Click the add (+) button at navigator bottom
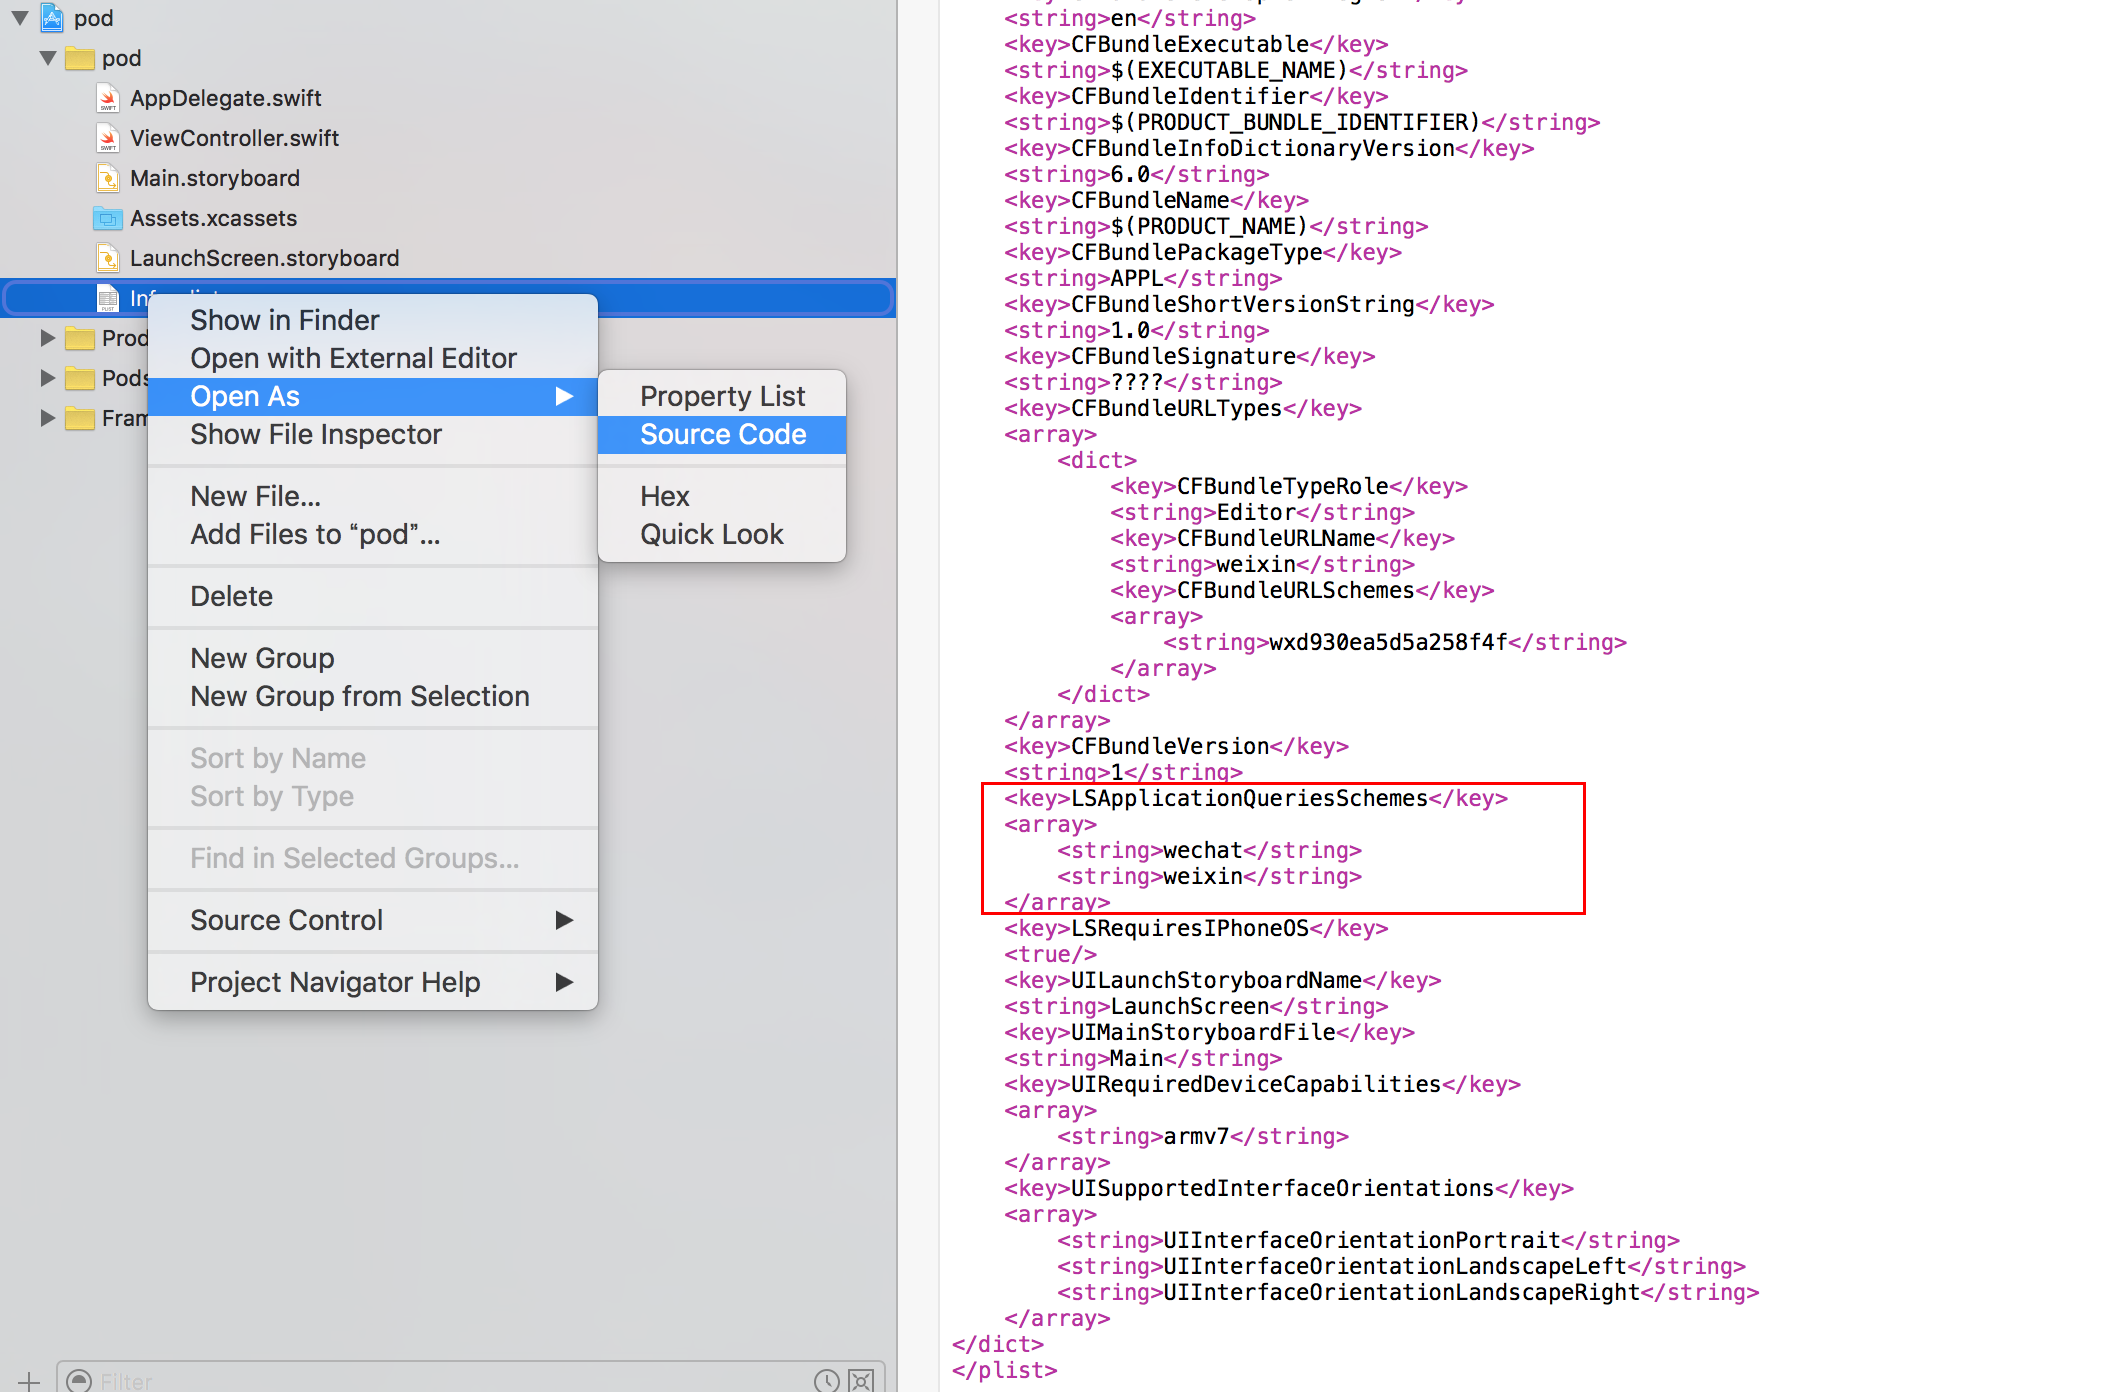 28,1381
